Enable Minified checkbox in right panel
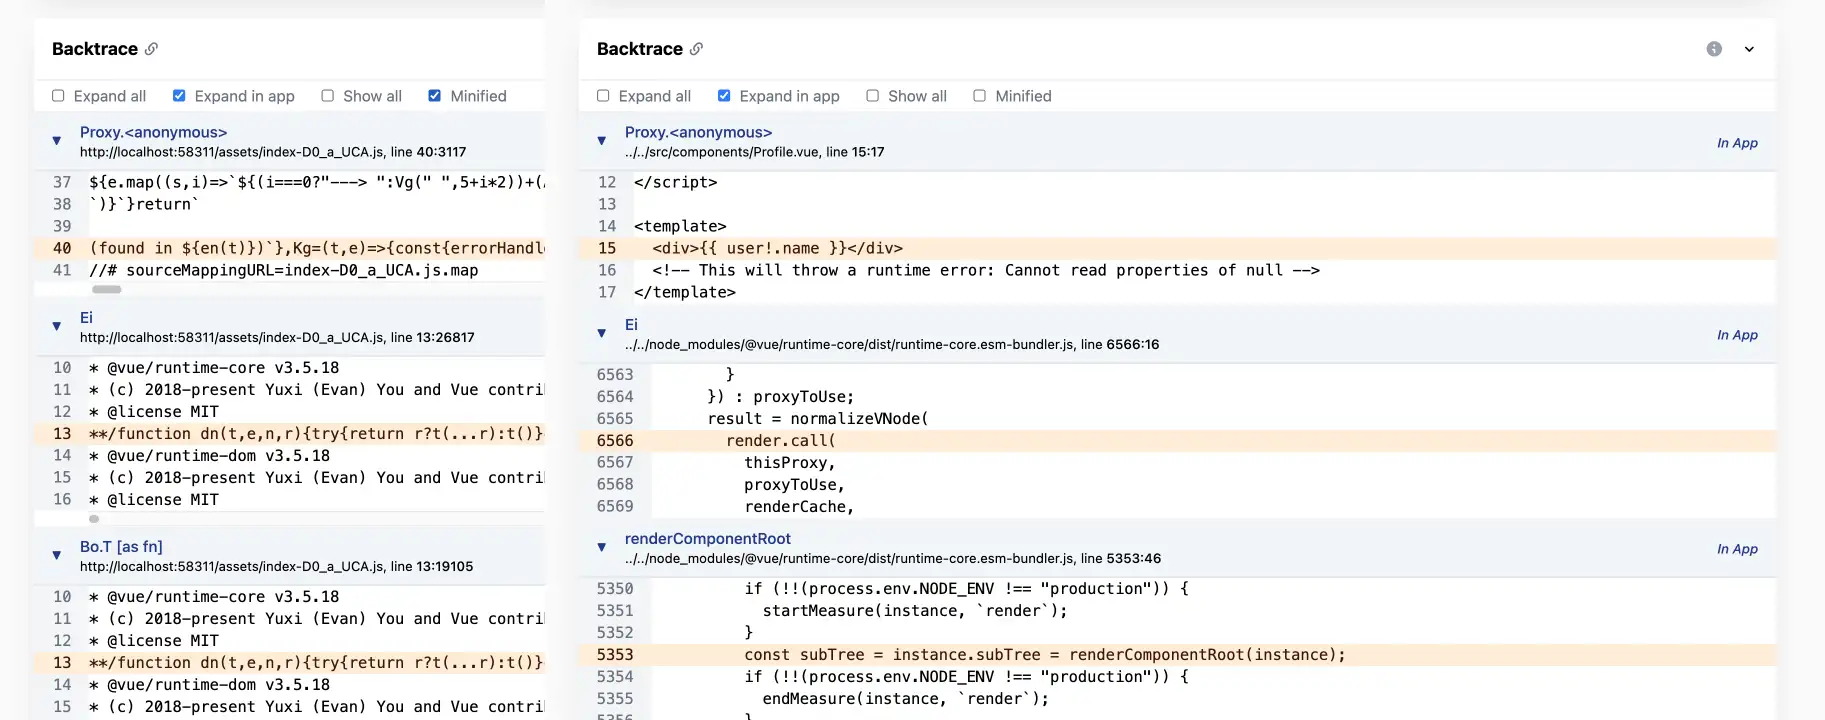Screen dimensions: 1825x720 pos(979,96)
